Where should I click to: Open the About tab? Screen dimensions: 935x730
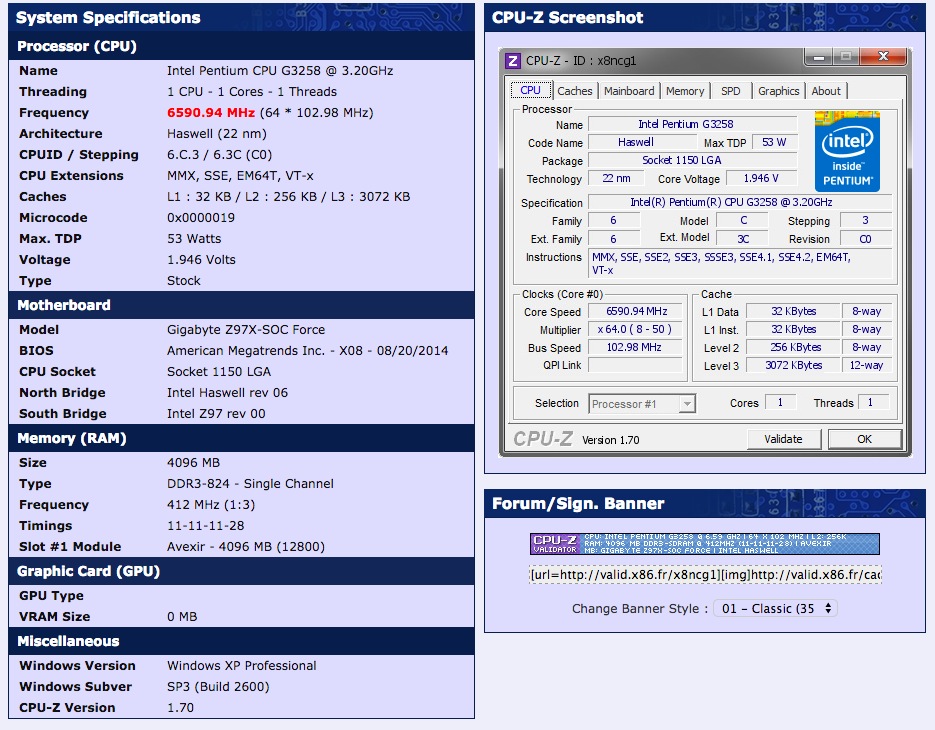pos(826,91)
